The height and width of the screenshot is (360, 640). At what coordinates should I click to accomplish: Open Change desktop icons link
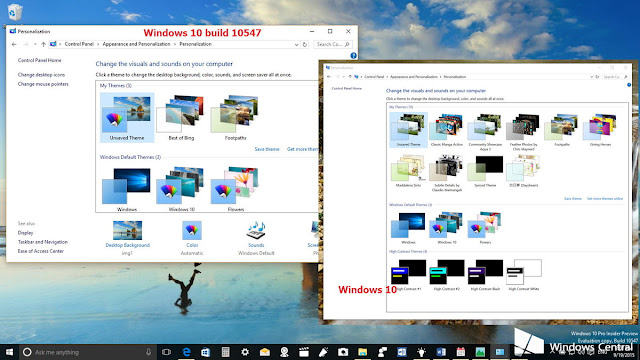click(x=41, y=75)
